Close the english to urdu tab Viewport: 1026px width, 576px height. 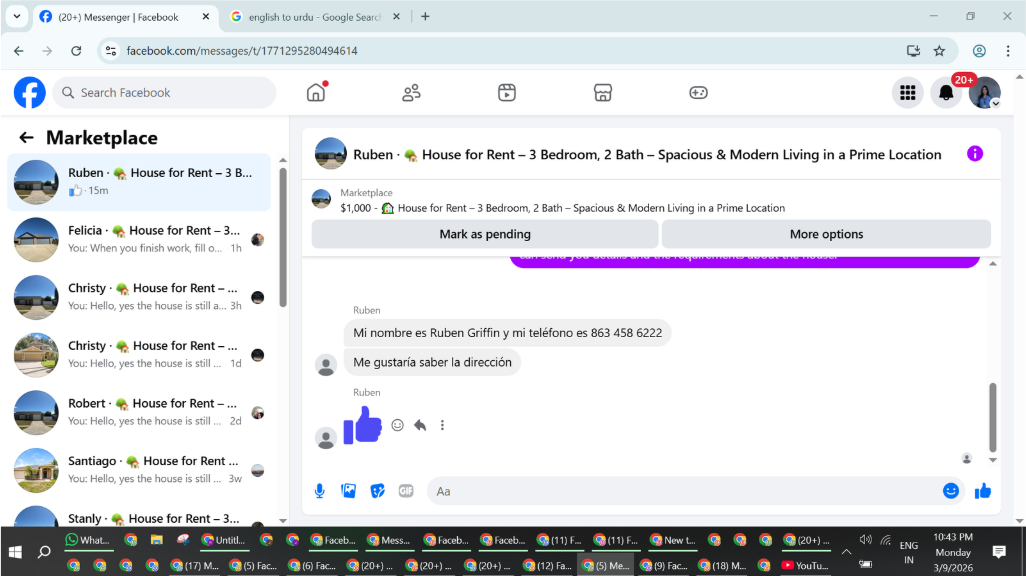[396, 17]
